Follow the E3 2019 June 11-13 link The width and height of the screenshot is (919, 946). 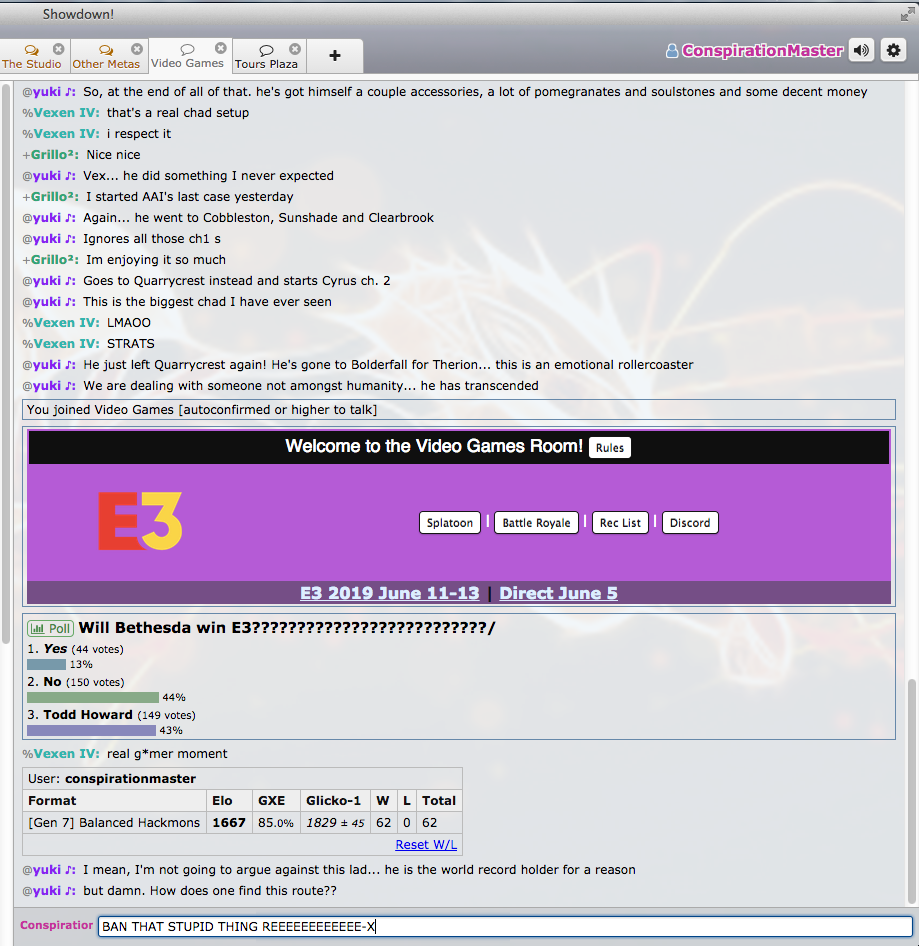[390, 593]
